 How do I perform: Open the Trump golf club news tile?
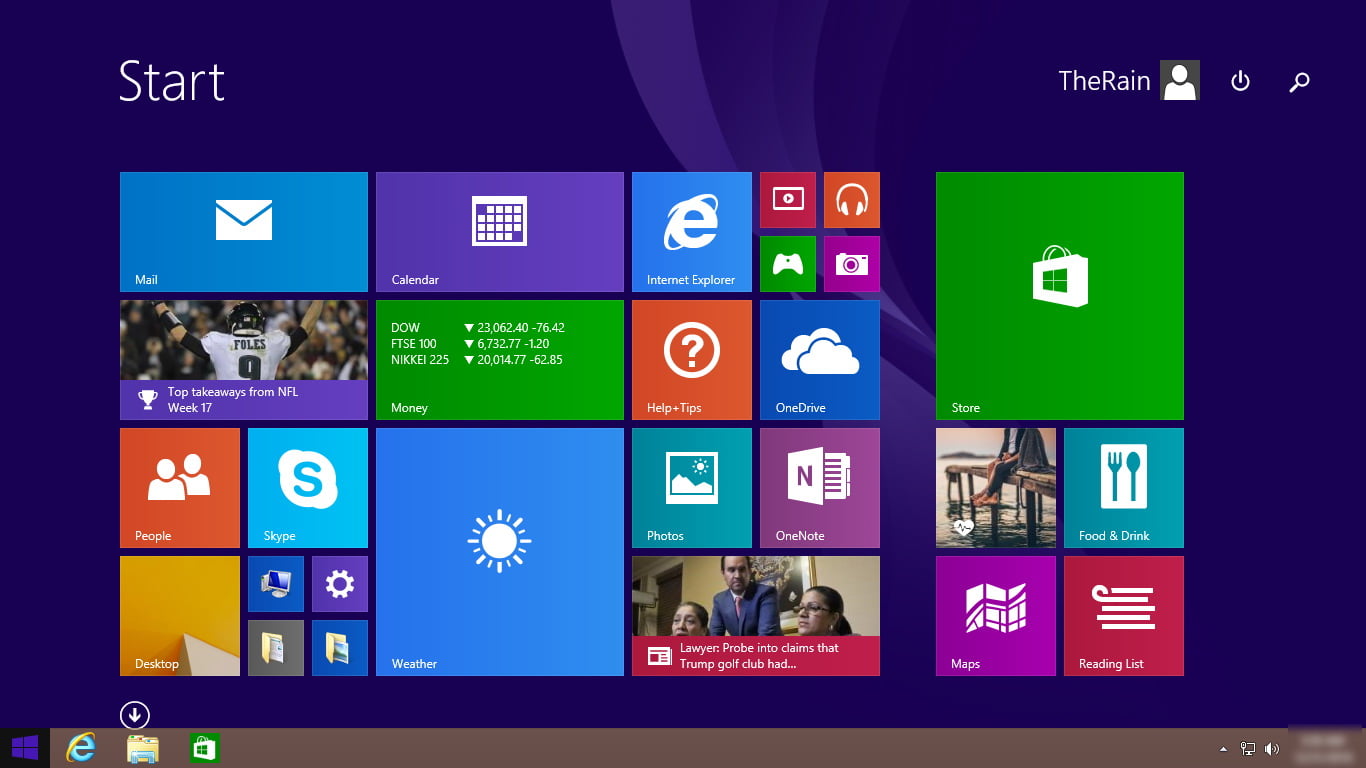[756, 616]
